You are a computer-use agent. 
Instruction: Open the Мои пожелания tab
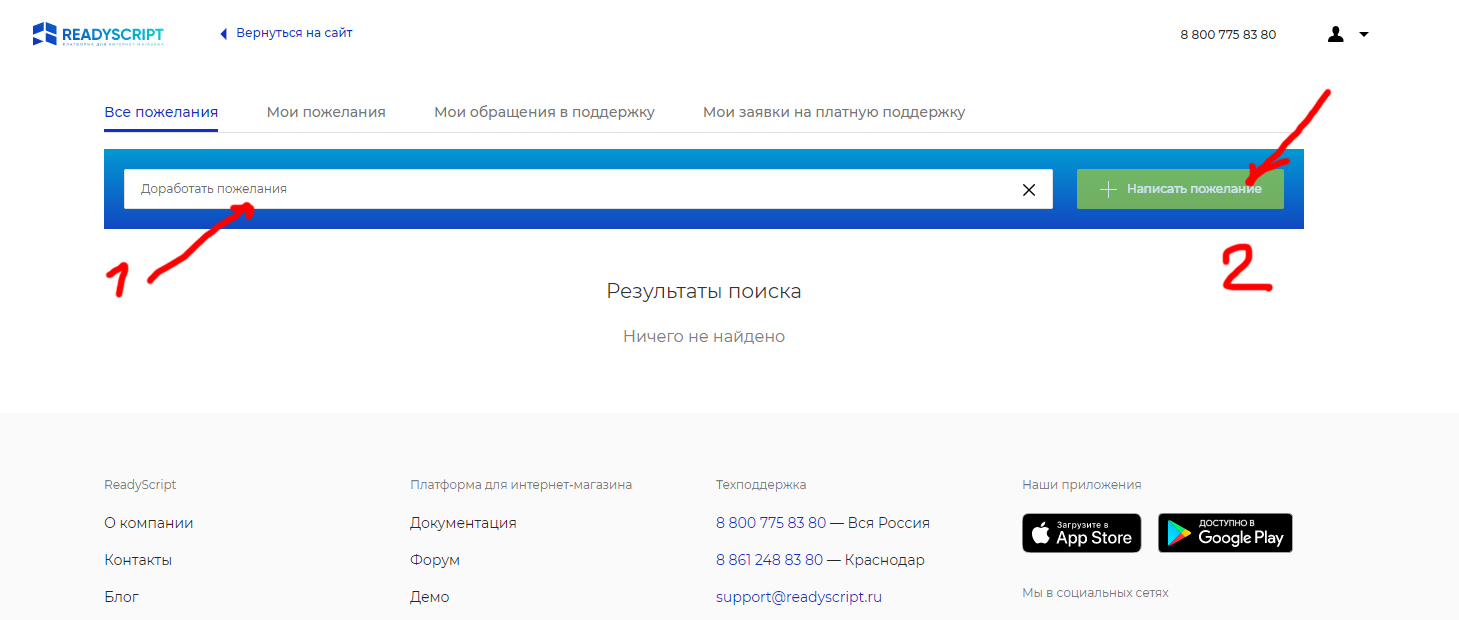[x=326, y=112]
